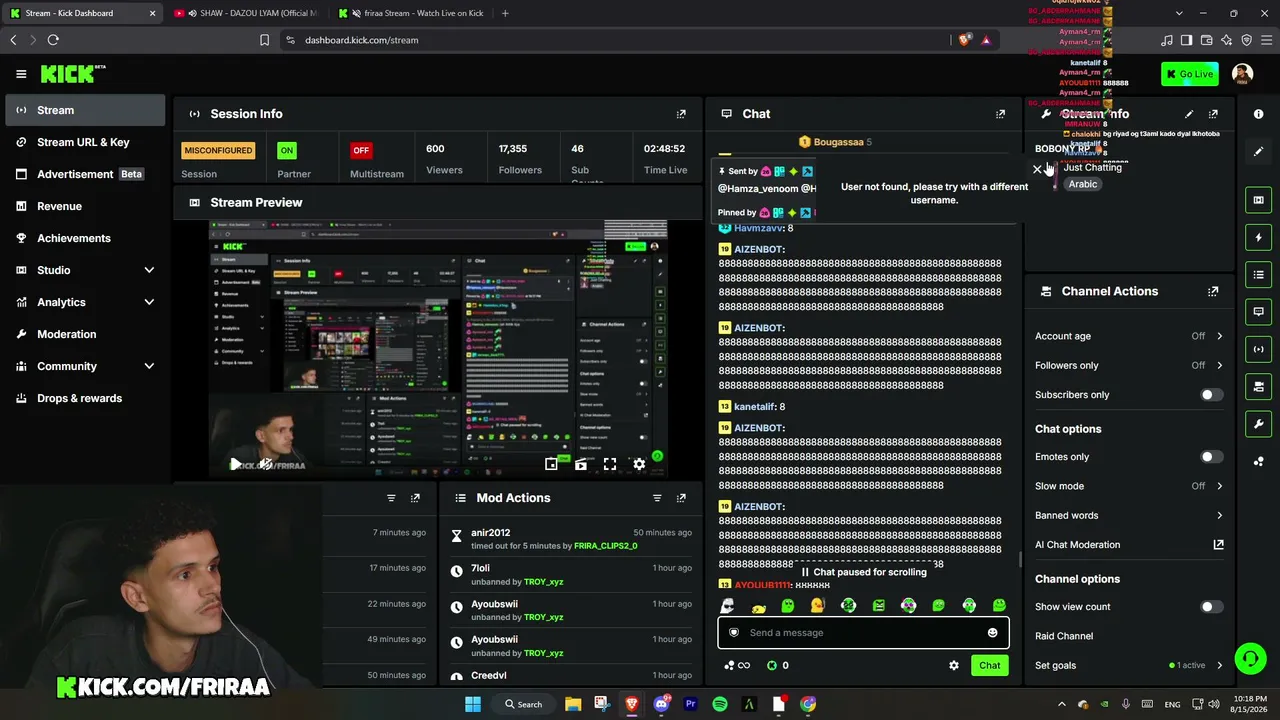Open Stream URL & Key page
Image resolution: width=1280 pixels, height=720 pixels.
tap(85, 142)
